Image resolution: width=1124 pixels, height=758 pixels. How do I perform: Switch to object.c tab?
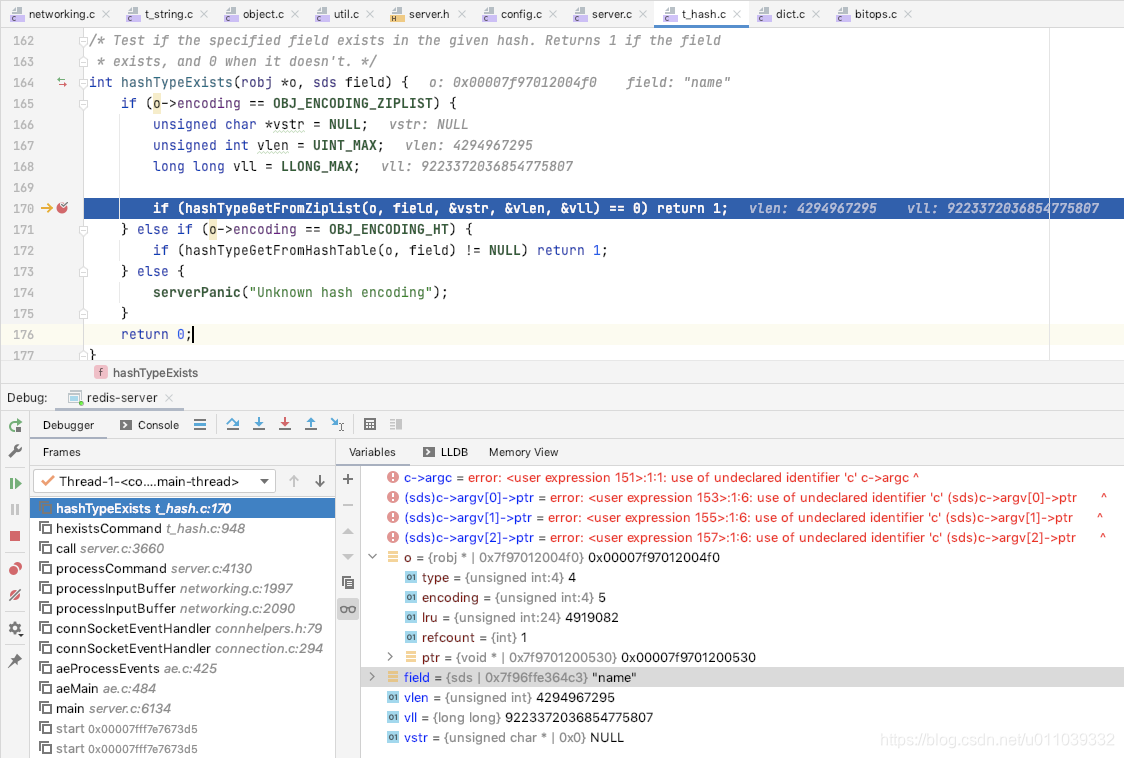(263, 14)
